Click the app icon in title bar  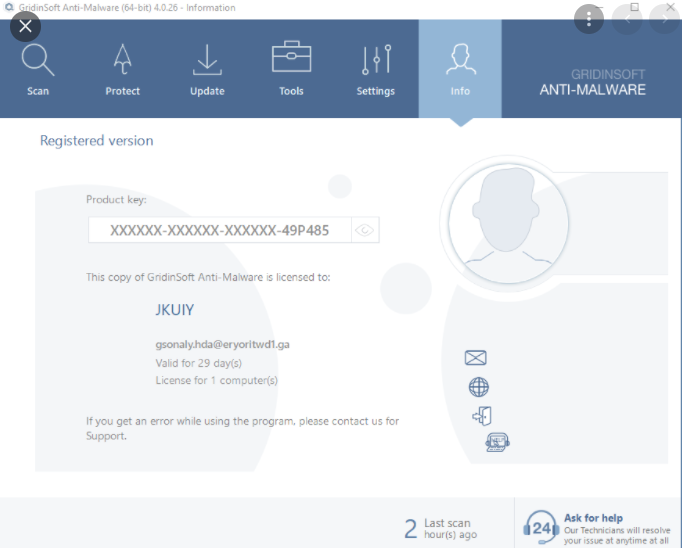coord(9,7)
